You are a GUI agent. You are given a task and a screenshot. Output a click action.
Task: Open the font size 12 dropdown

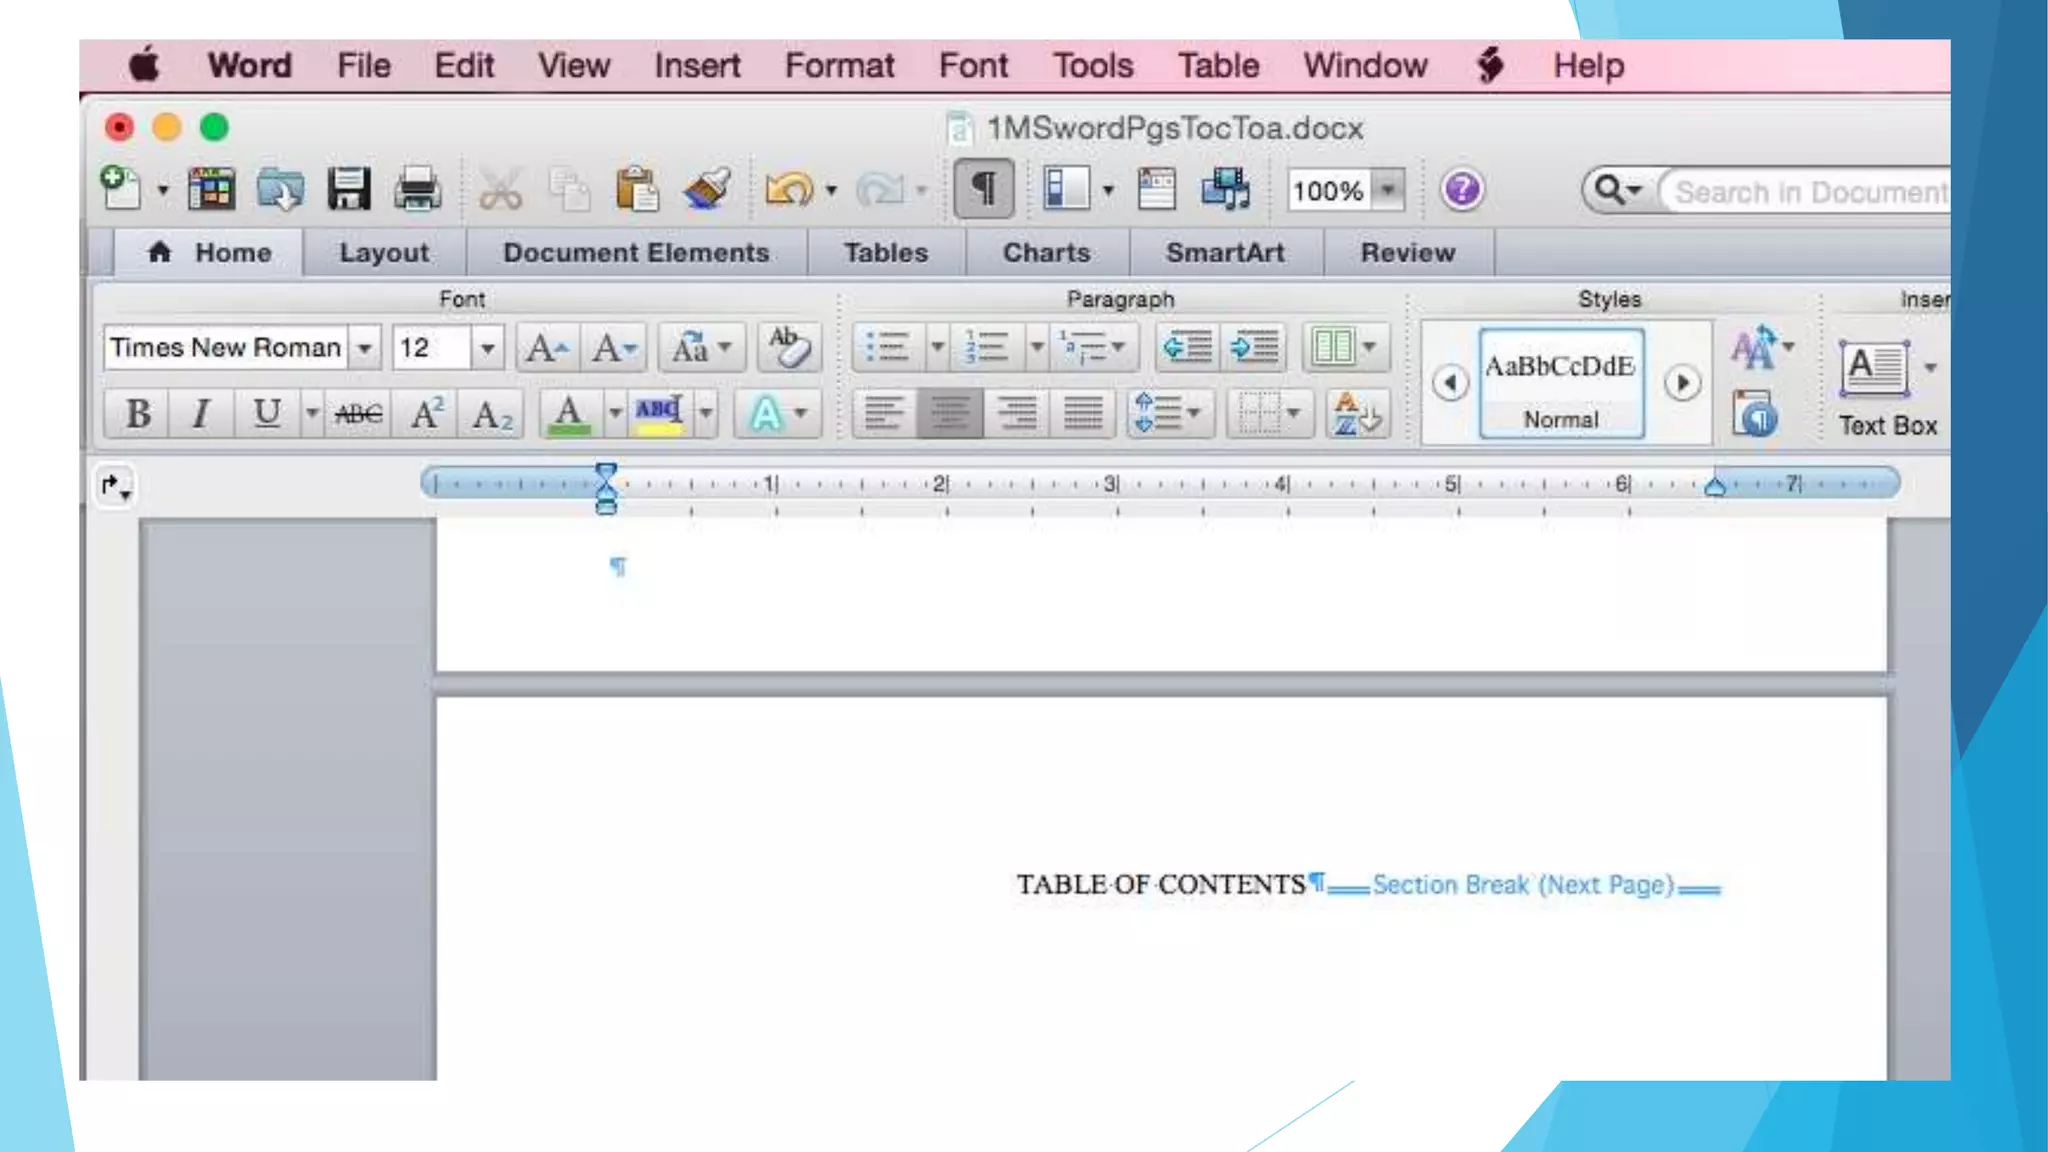pyautogui.click(x=487, y=348)
